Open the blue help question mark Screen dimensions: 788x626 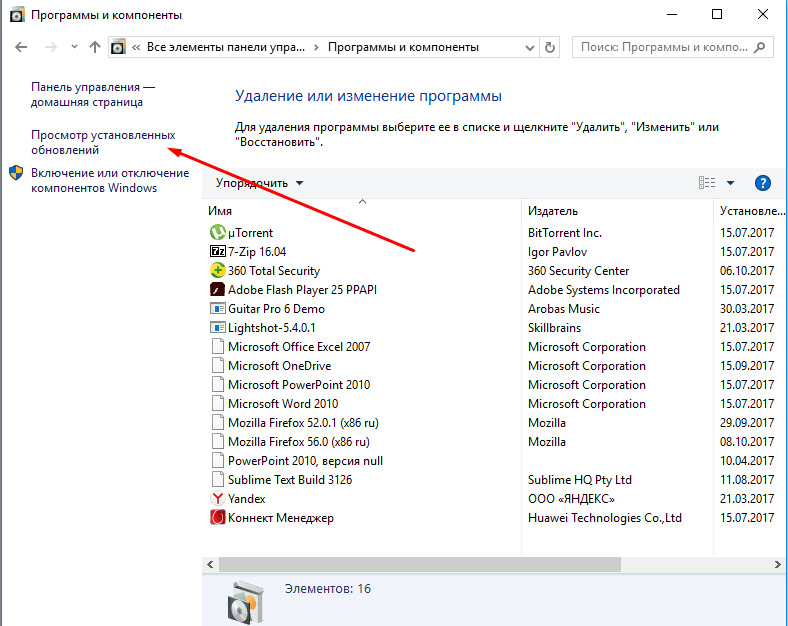(763, 183)
